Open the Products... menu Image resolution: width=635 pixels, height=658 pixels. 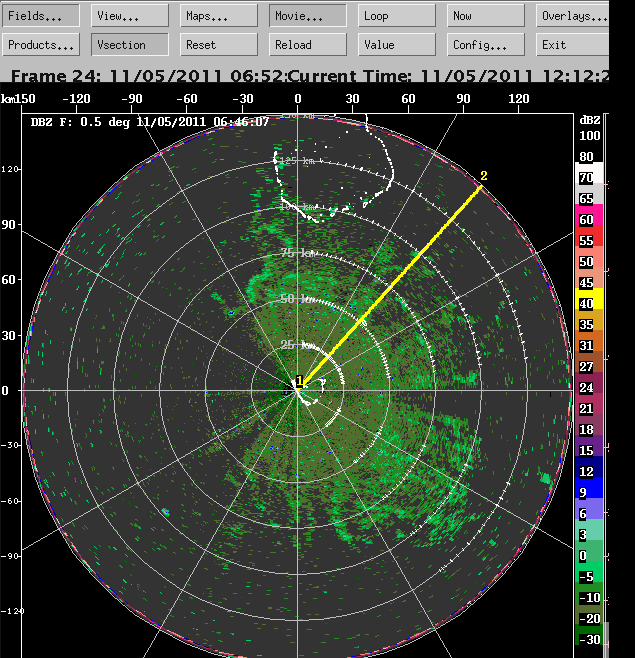[41, 44]
